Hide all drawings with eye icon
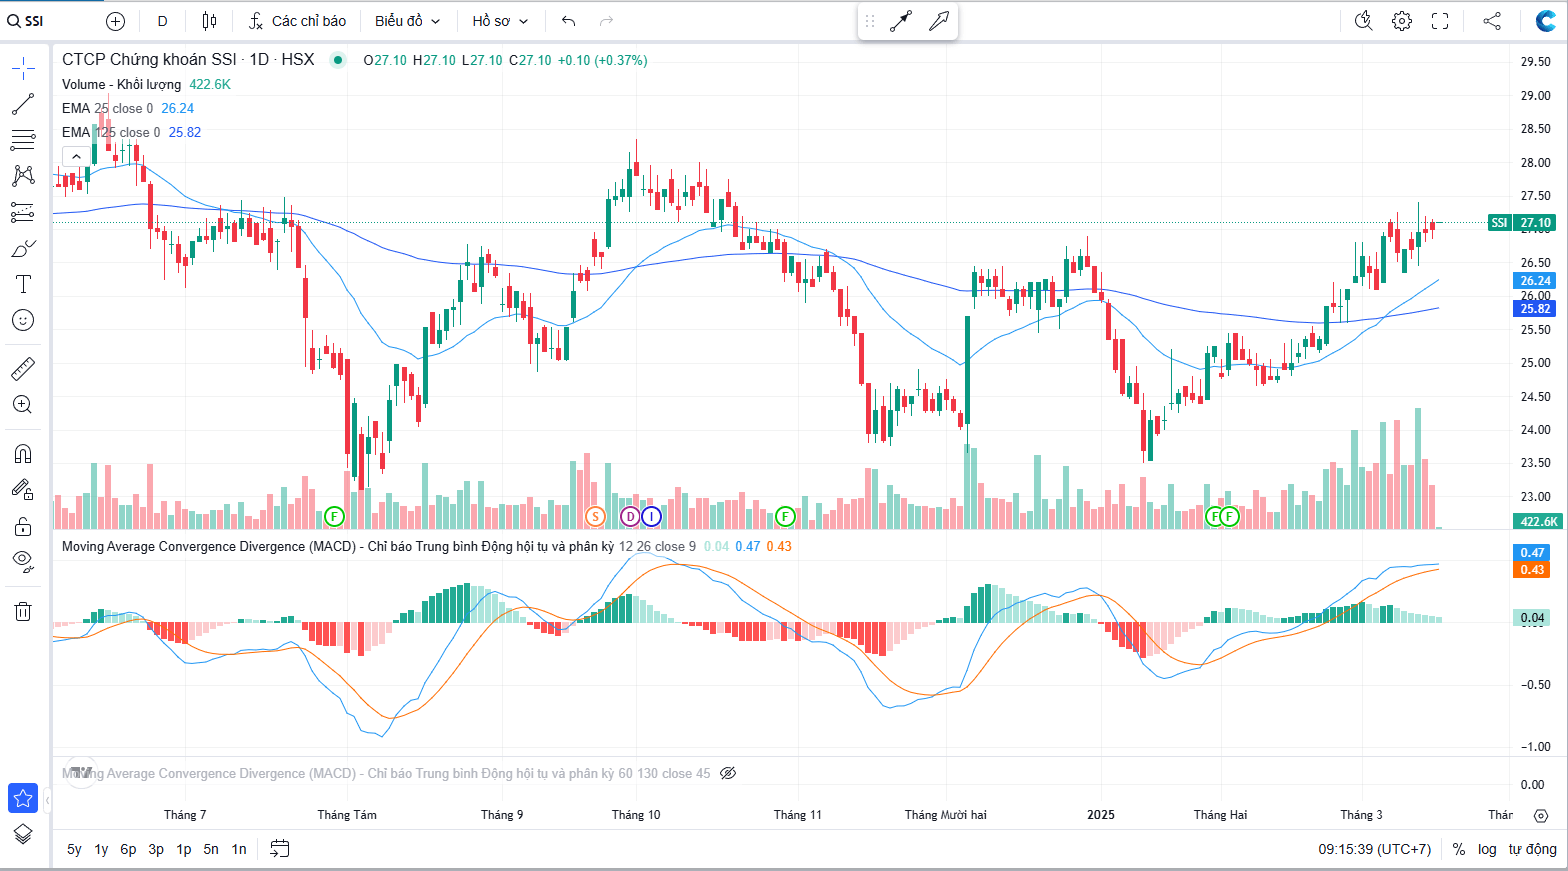 (23, 560)
